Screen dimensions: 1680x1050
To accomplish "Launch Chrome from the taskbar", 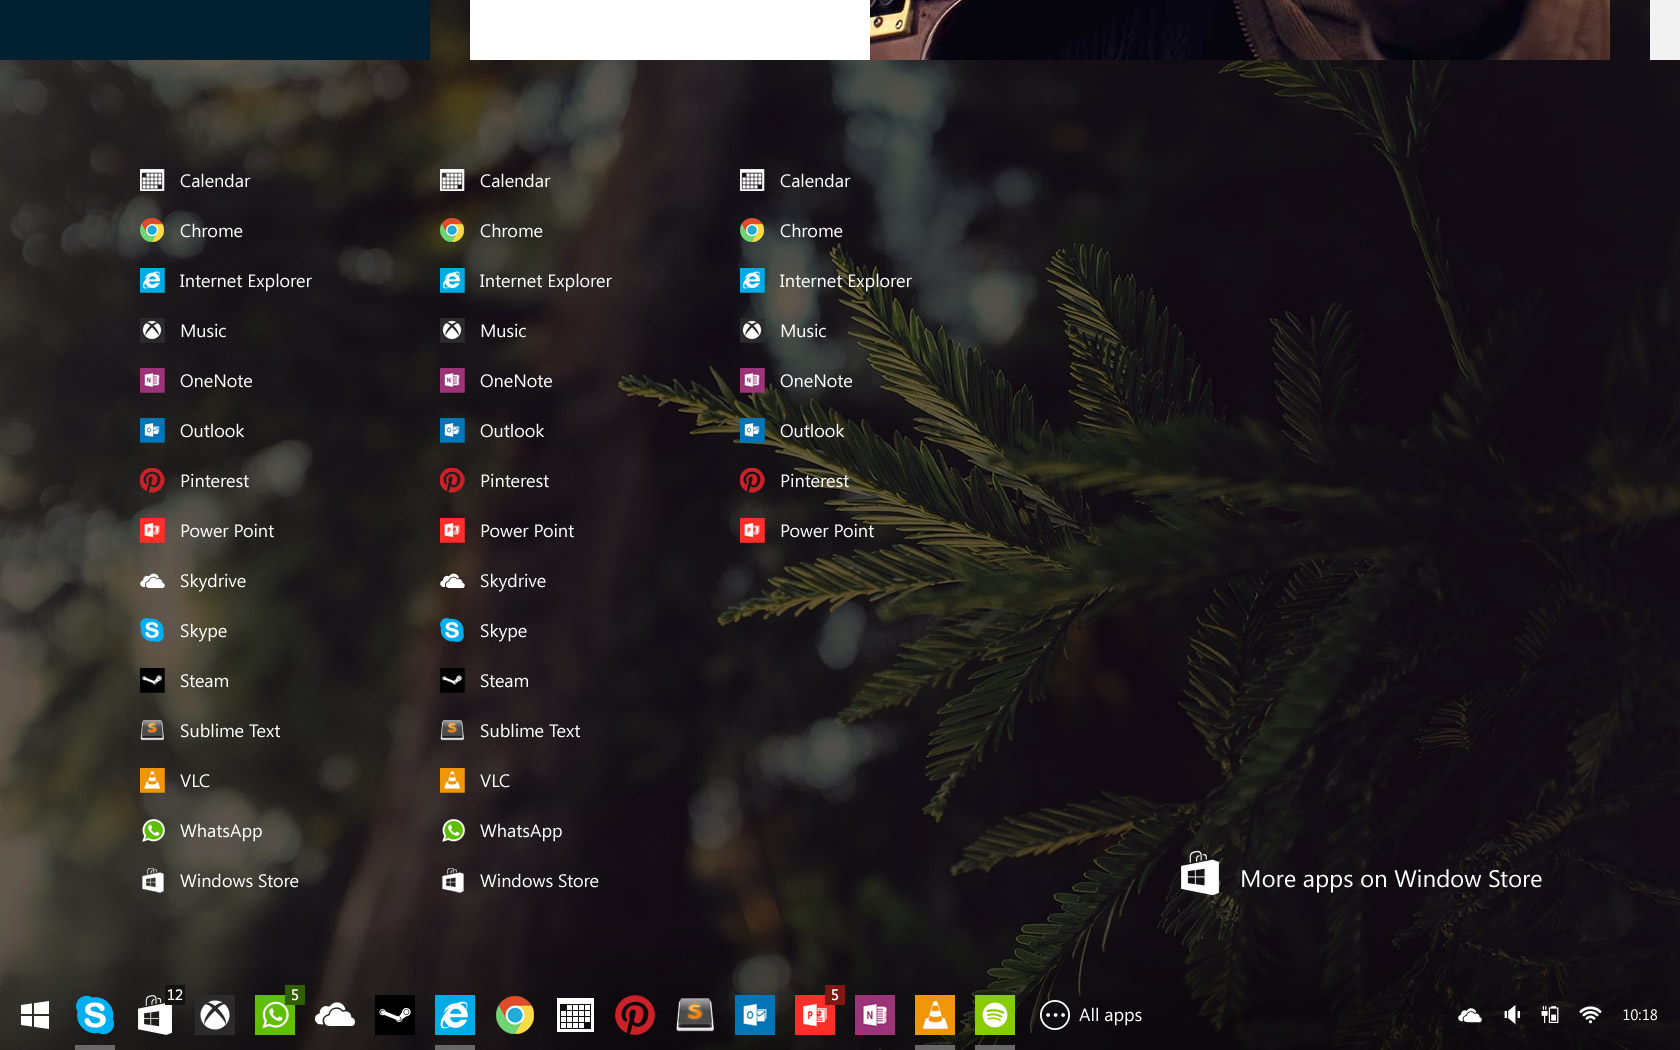I will tap(515, 1015).
